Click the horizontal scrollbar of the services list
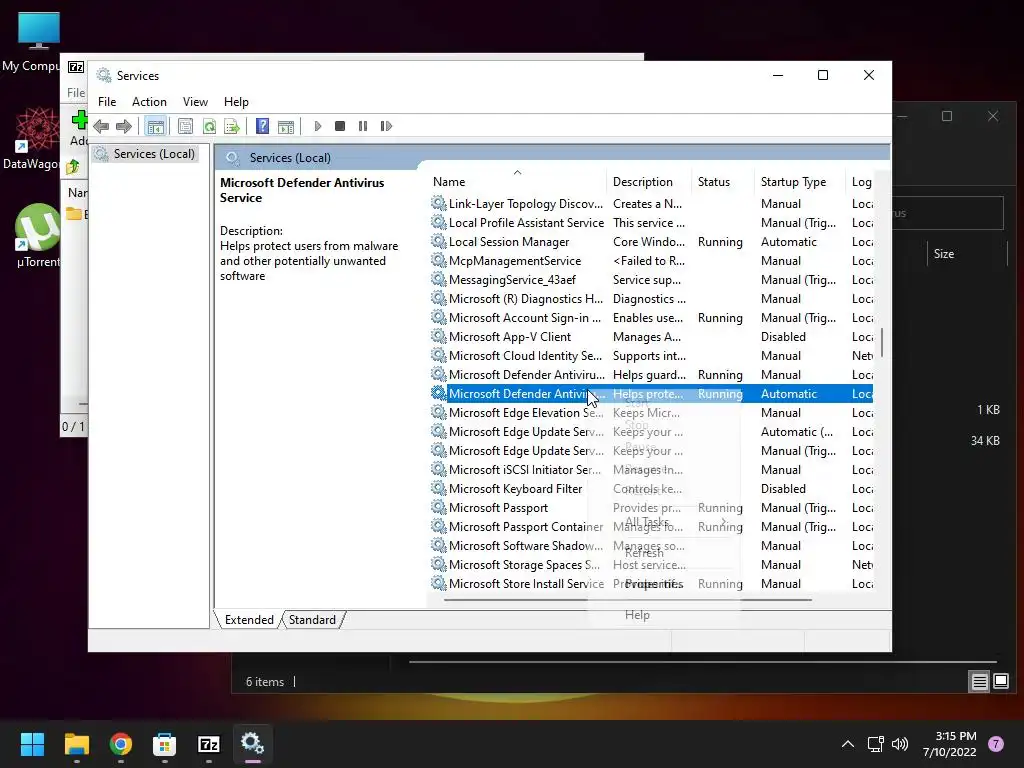This screenshot has width=1024, height=768. pyautogui.click(x=628, y=599)
